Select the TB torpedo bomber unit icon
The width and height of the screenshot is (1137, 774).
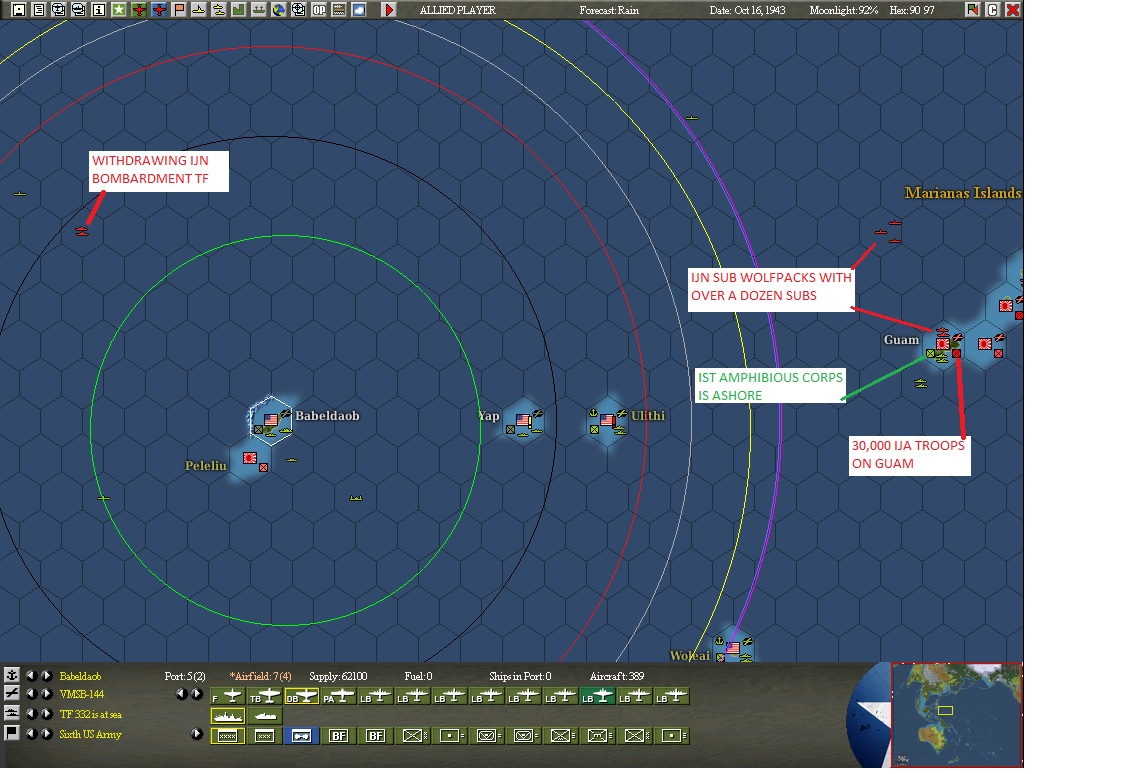[265, 696]
